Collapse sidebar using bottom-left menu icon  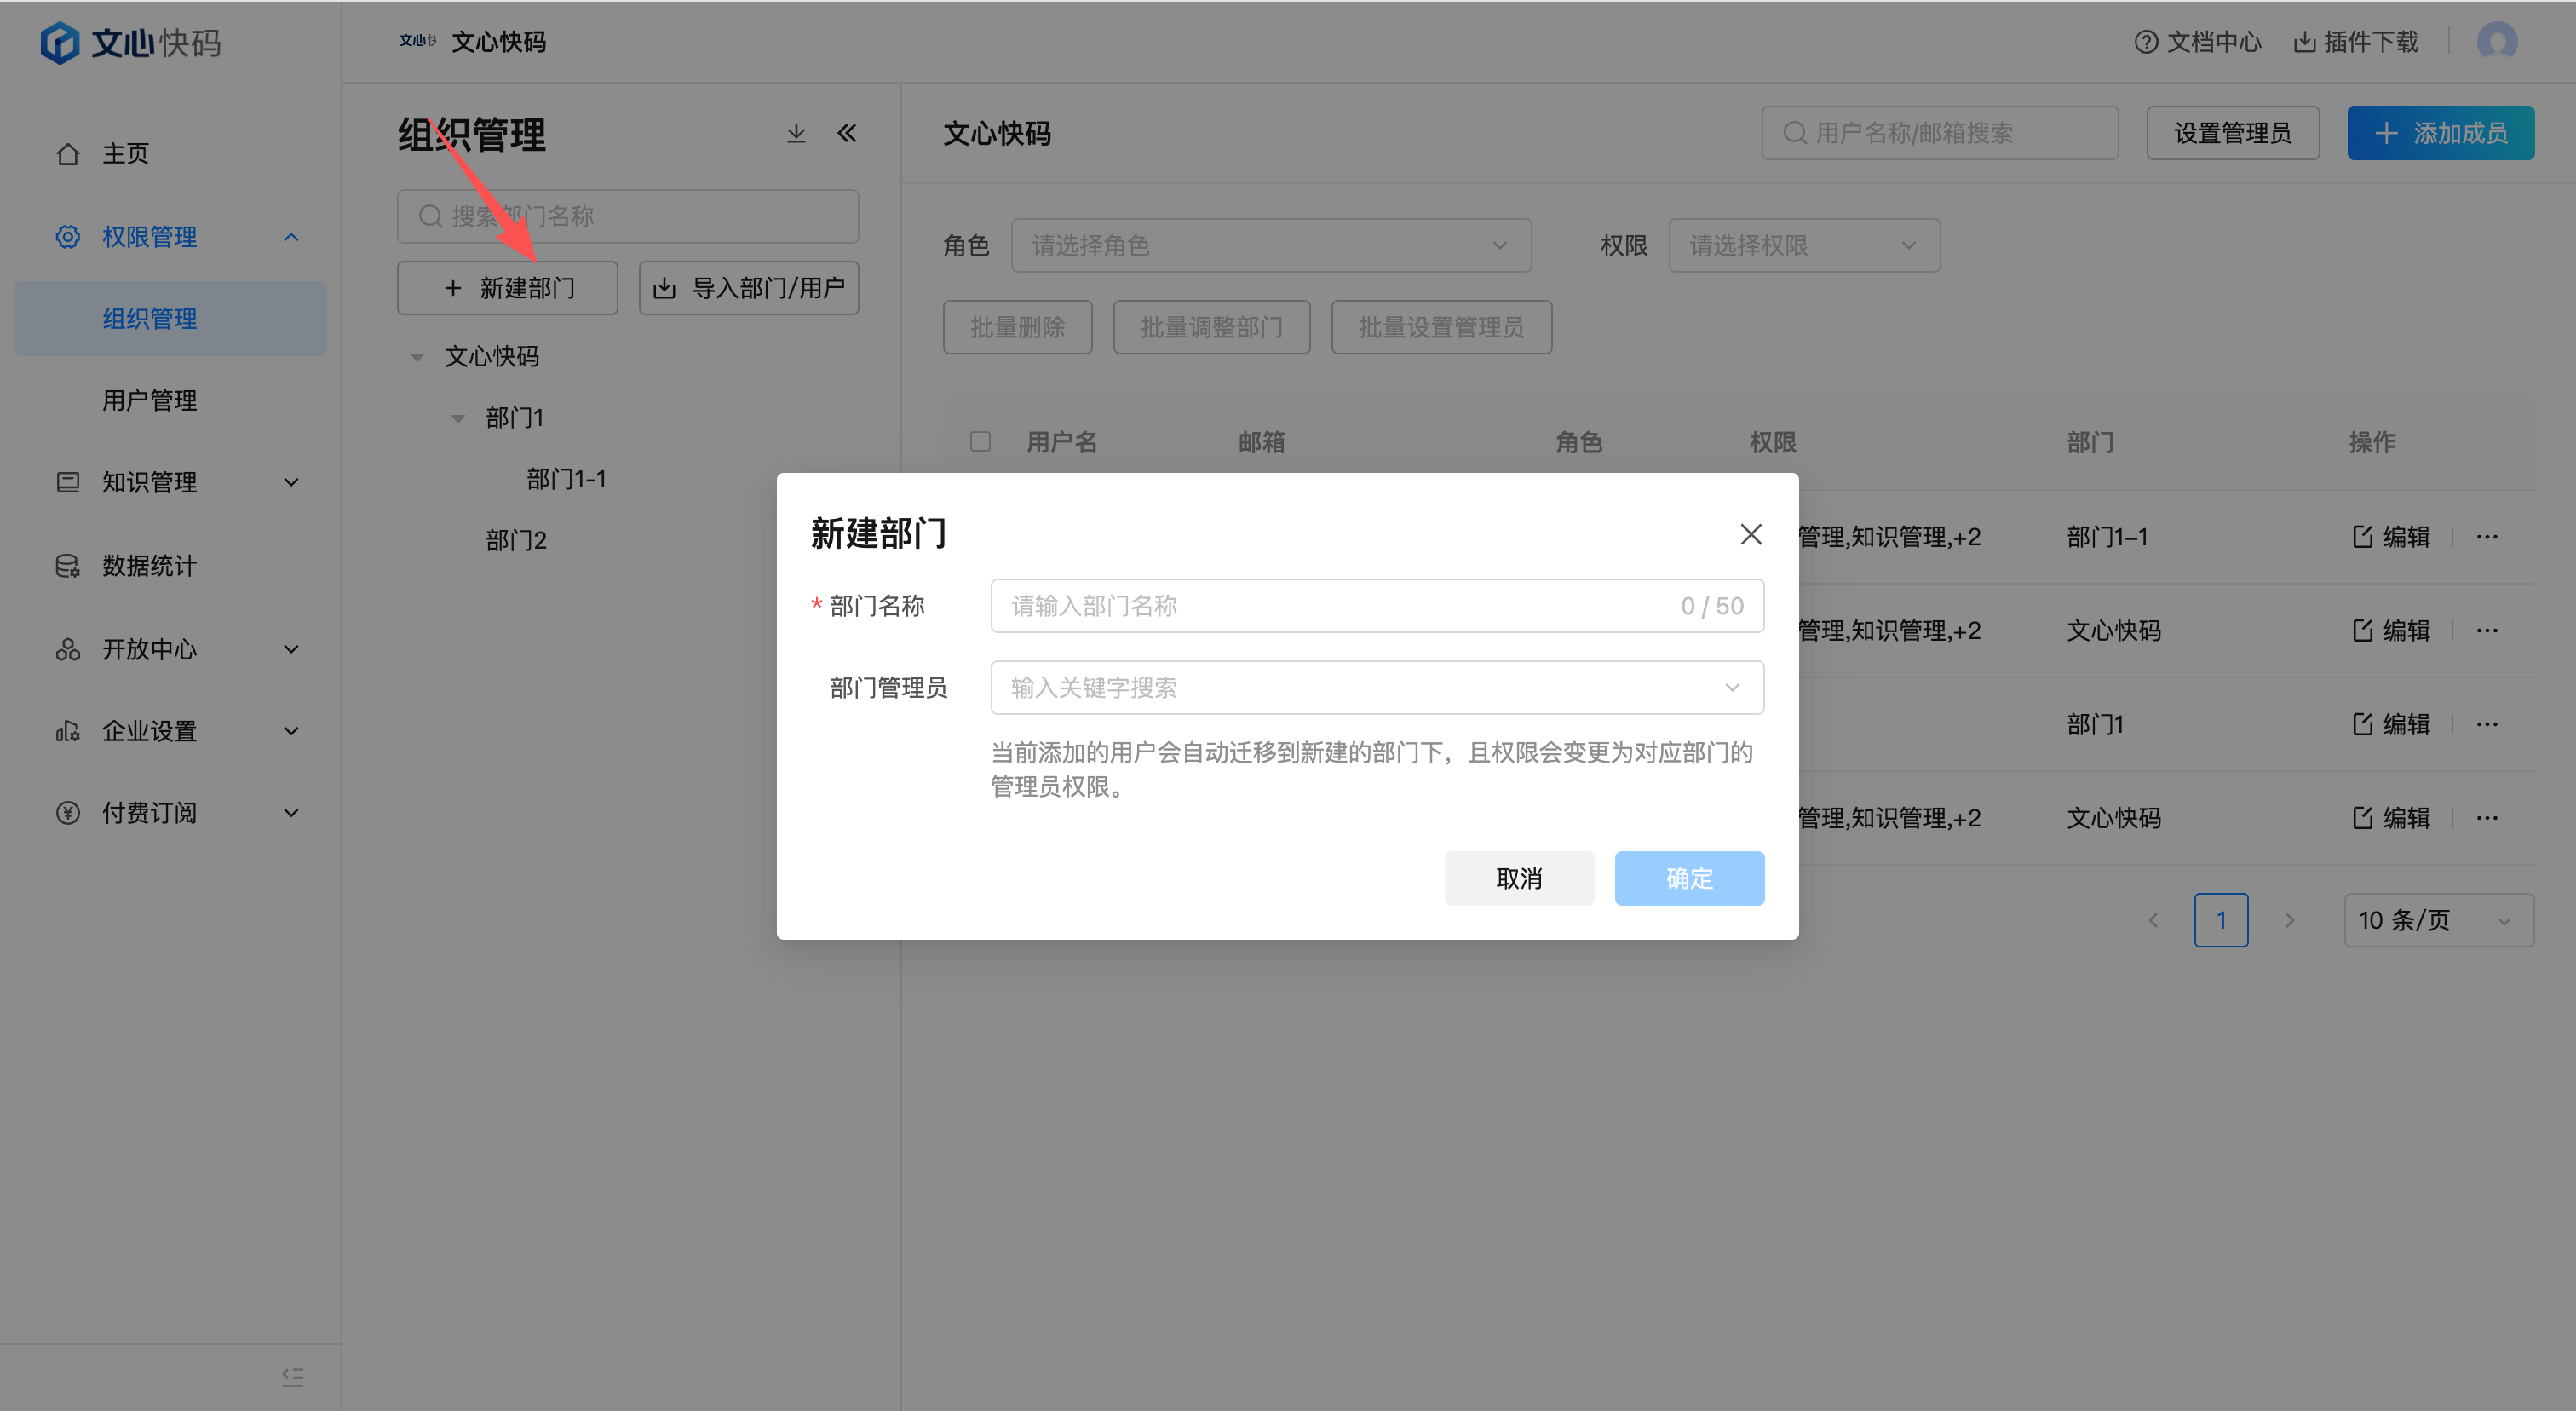(292, 1377)
